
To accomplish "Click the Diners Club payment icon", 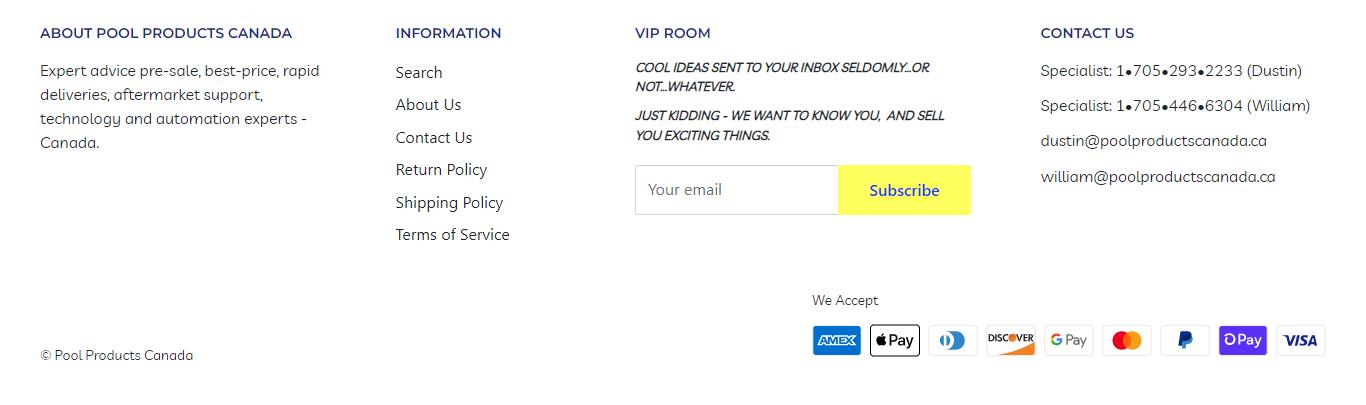I will [952, 341].
